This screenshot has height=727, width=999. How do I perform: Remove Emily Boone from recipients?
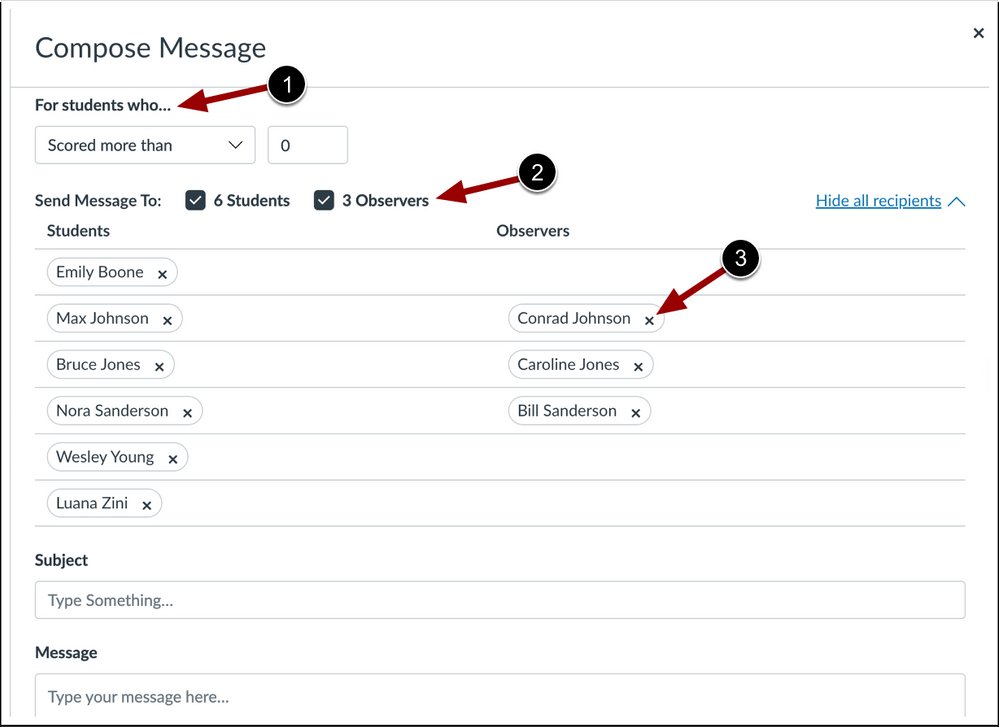162,274
